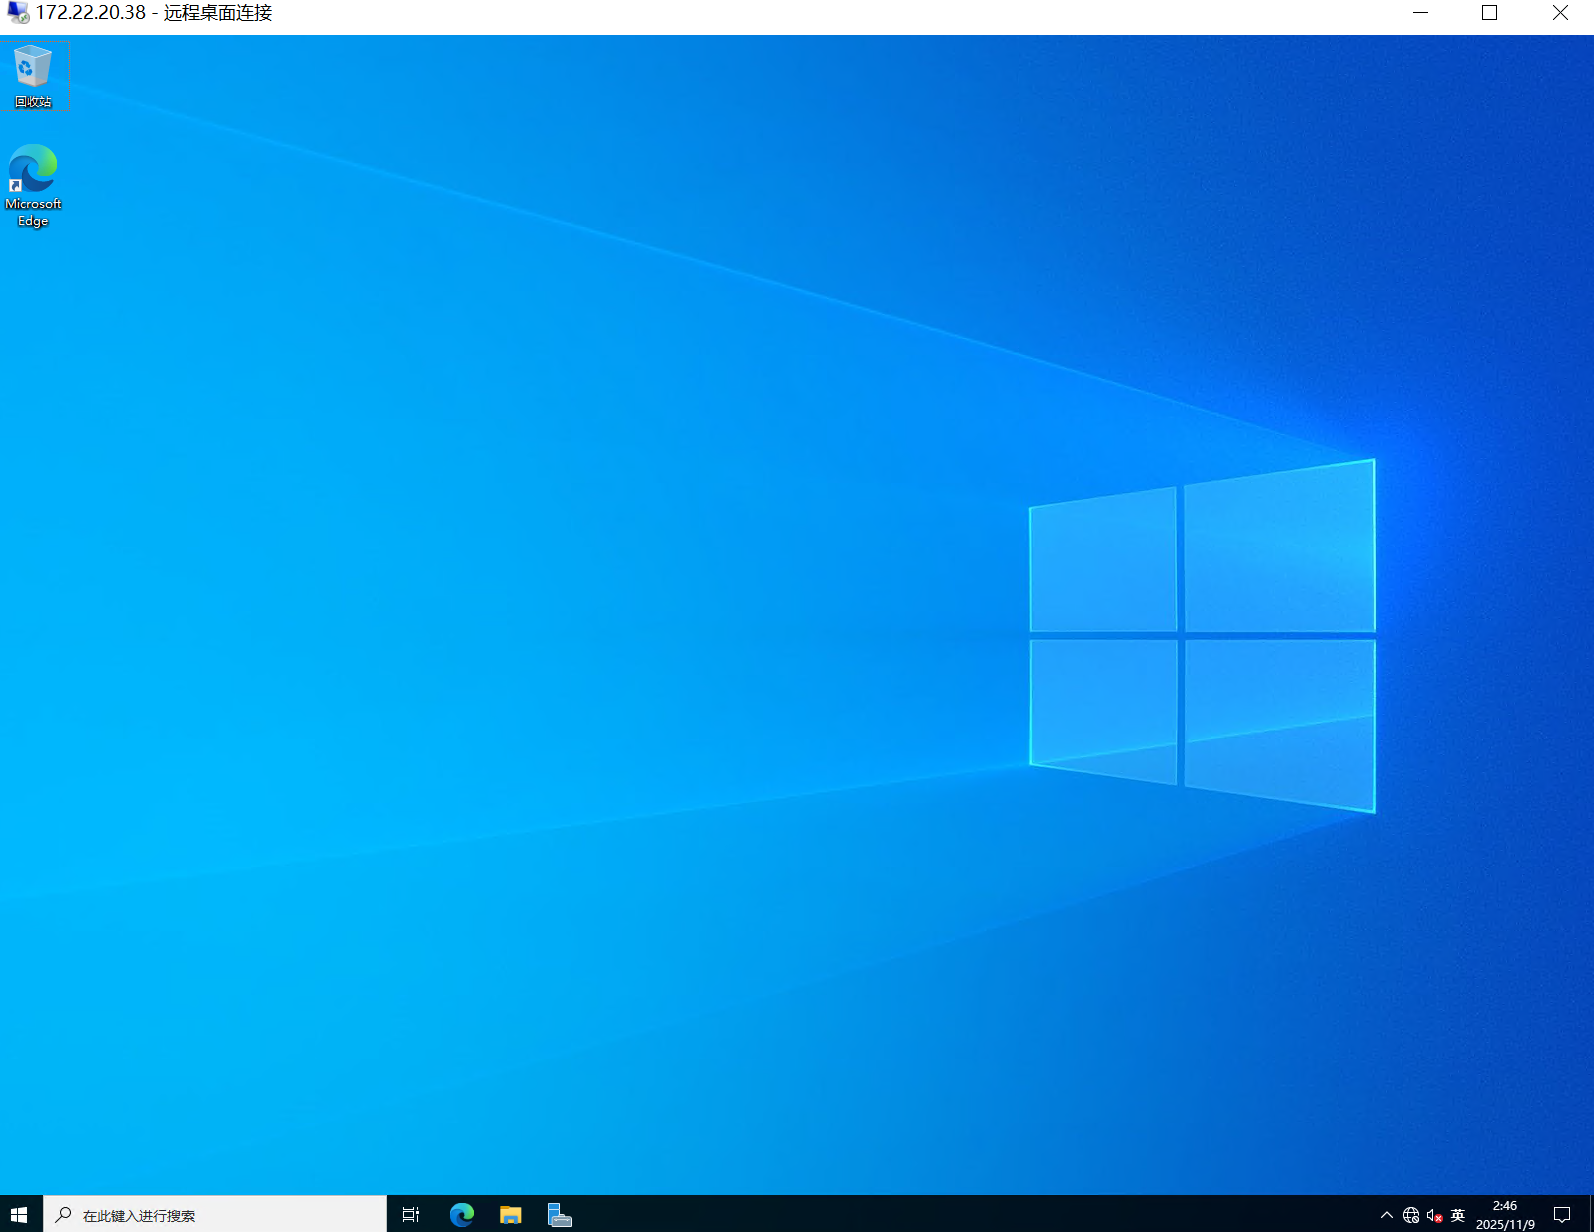1594x1232 pixels.
Task: Toggle the 英 input language indicator
Action: [1458, 1215]
